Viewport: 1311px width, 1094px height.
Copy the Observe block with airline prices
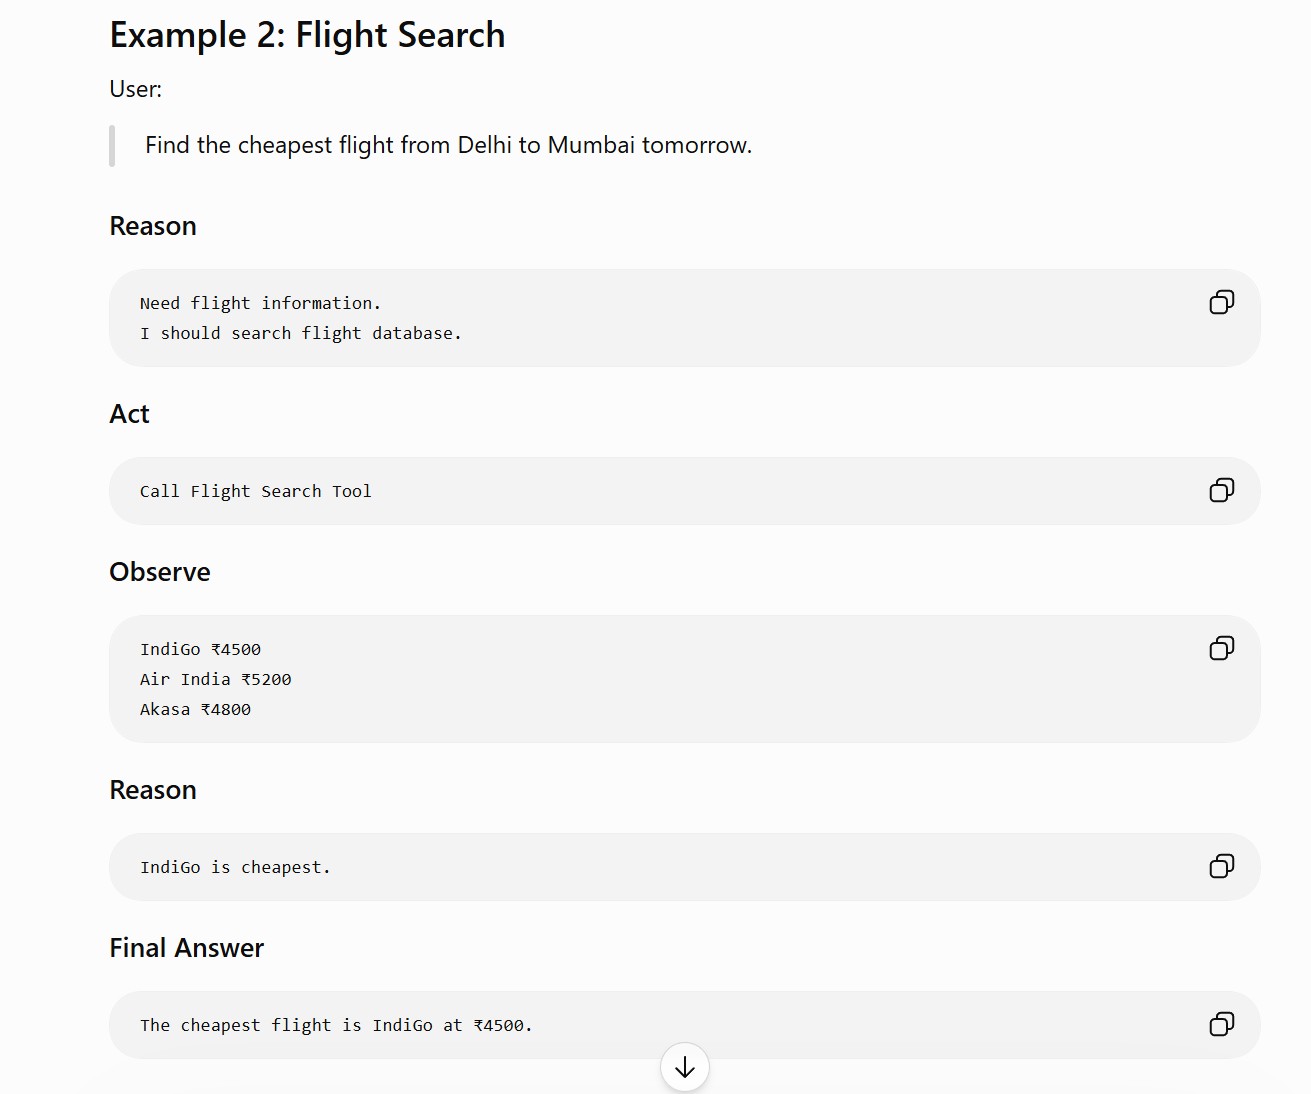1221,648
